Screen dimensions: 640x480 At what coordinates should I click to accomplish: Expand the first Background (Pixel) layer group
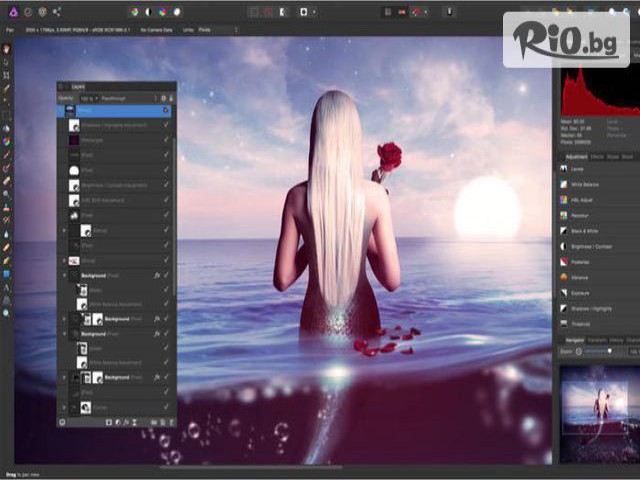[x=65, y=274]
